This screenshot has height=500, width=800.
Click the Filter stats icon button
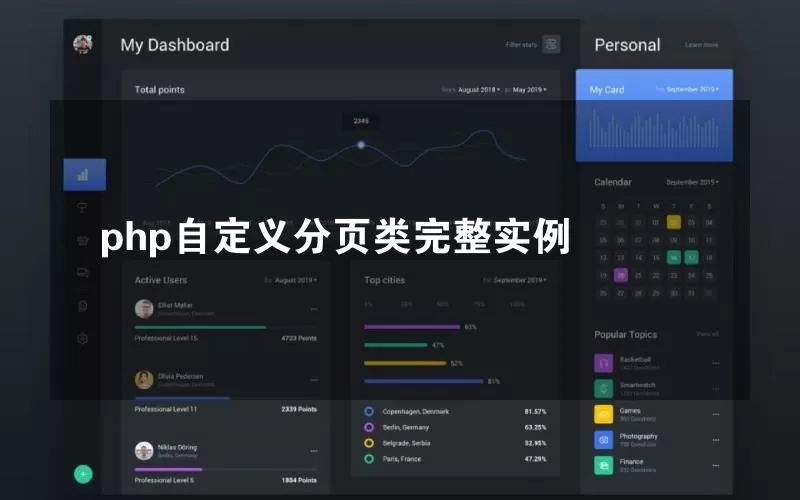pyautogui.click(x=551, y=44)
